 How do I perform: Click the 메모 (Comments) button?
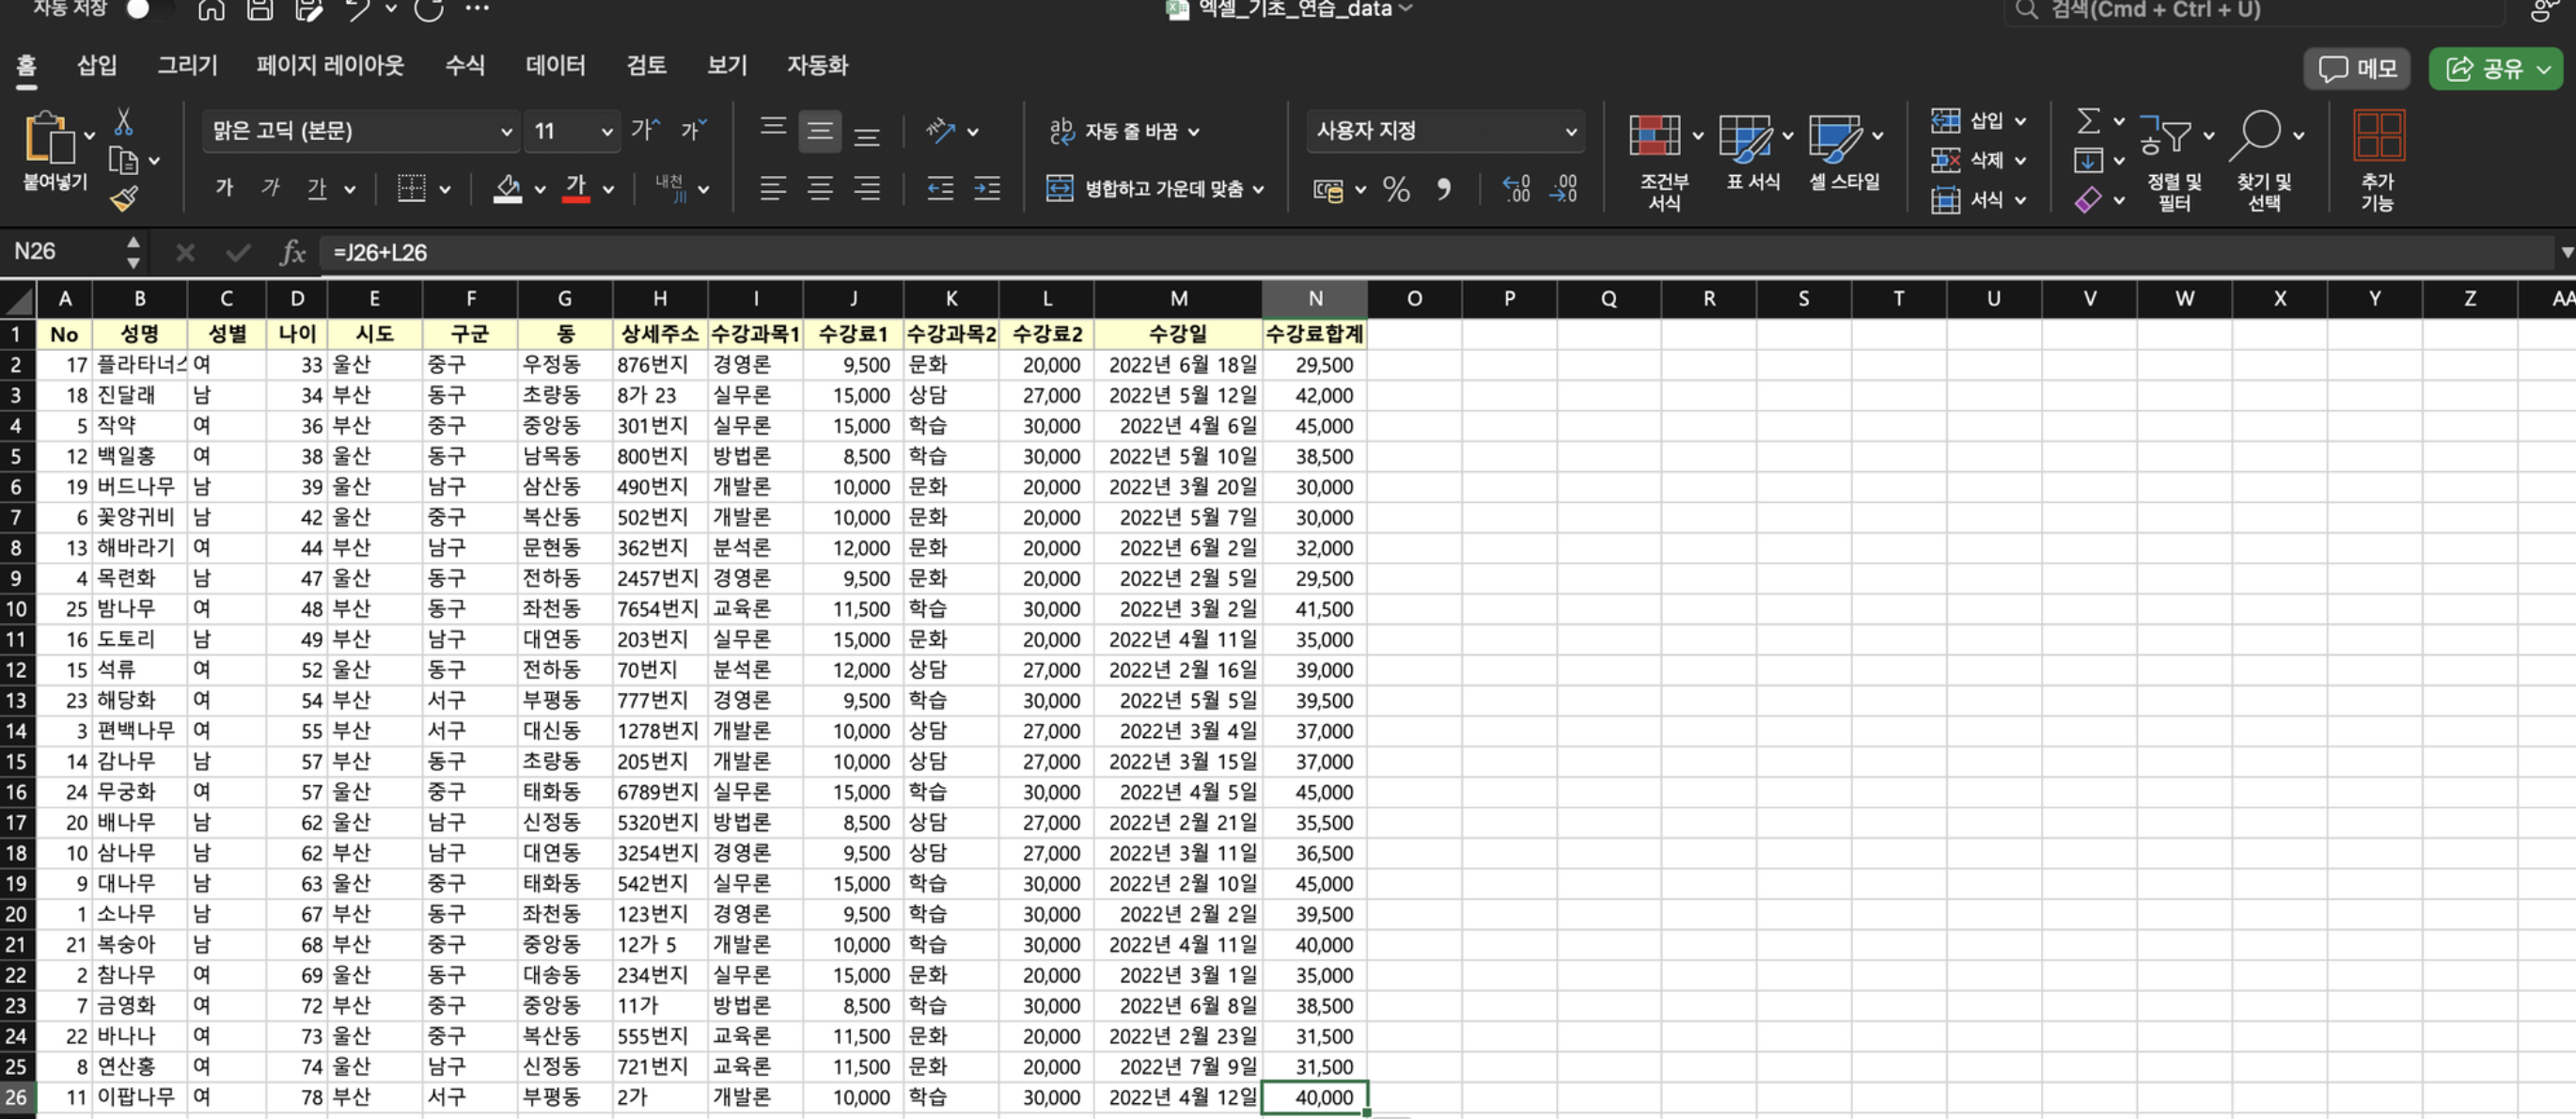pos(2357,69)
